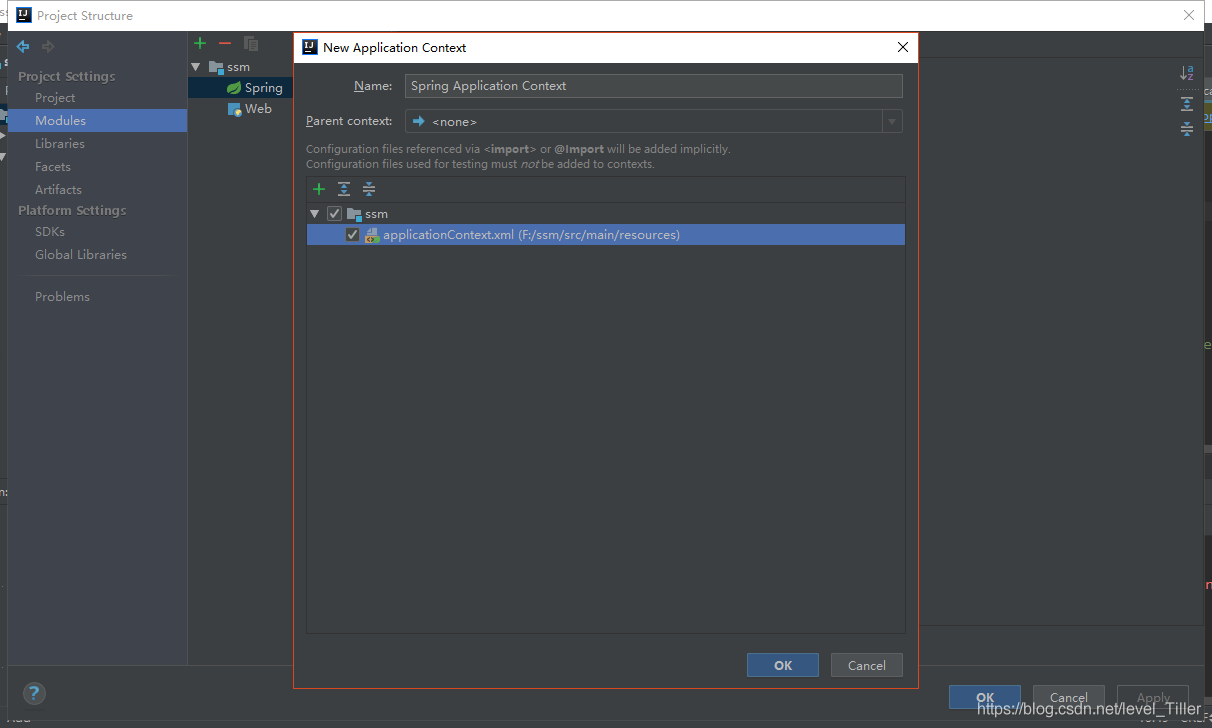Screen dimensions: 1212x728
Task: Open Facets under Project Settings
Action: point(53,166)
